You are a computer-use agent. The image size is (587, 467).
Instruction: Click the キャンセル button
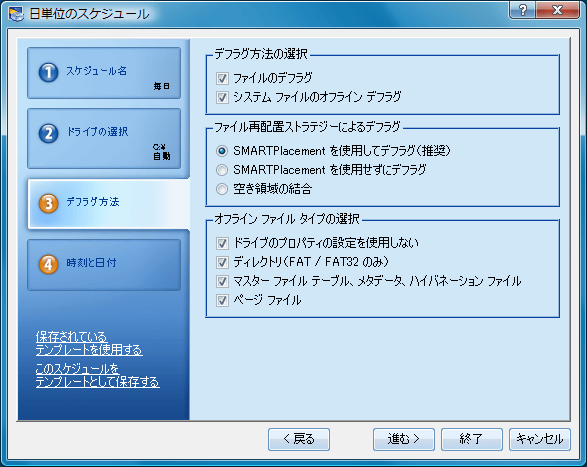(540, 439)
